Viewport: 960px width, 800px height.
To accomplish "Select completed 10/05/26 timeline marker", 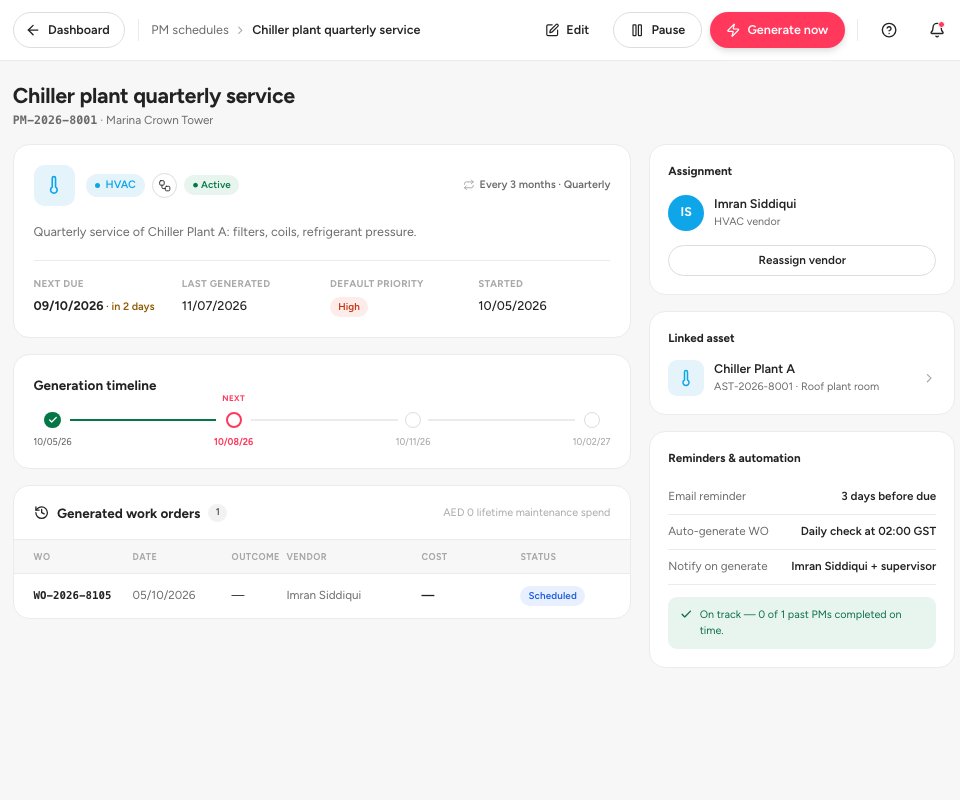I will (53, 420).
